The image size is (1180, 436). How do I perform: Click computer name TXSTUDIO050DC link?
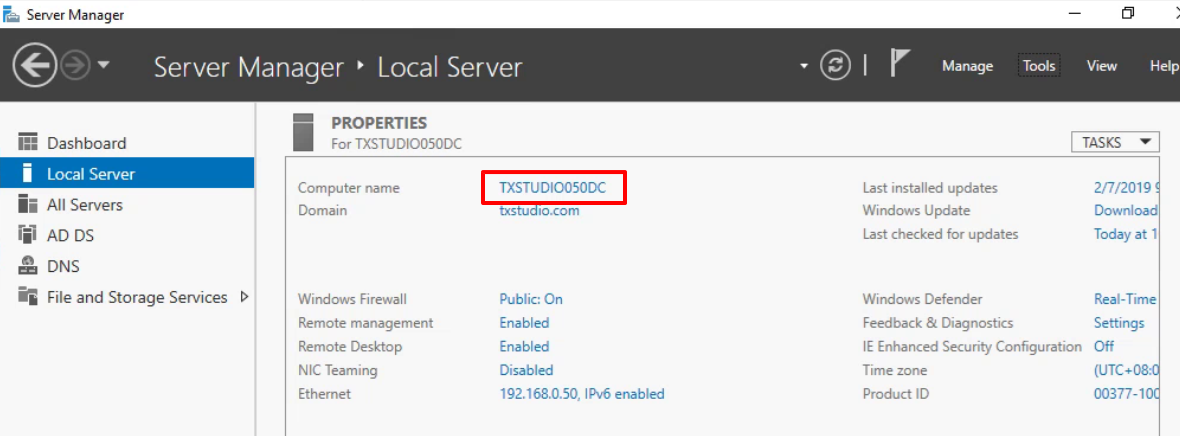click(552, 188)
